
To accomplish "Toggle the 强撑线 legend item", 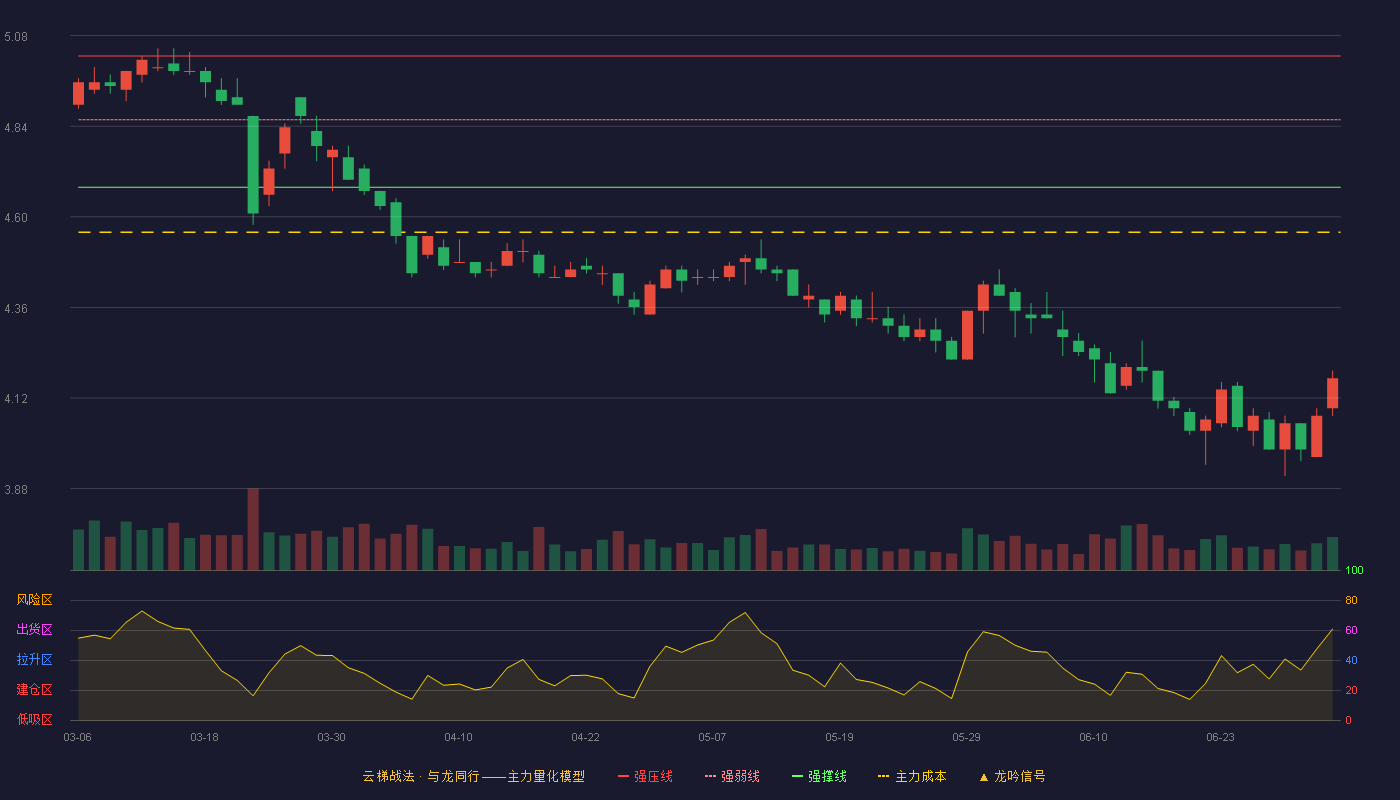I will coord(819,776).
